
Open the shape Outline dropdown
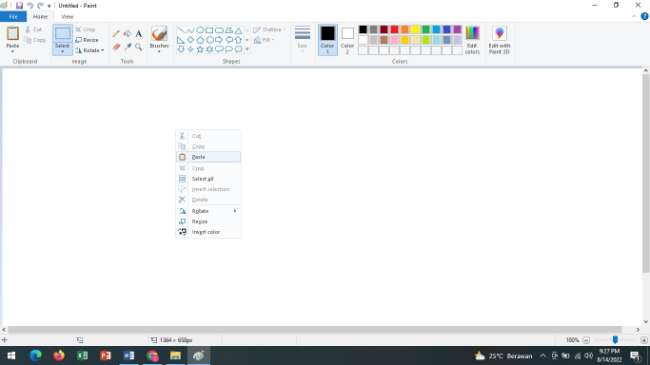pos(269,29)
